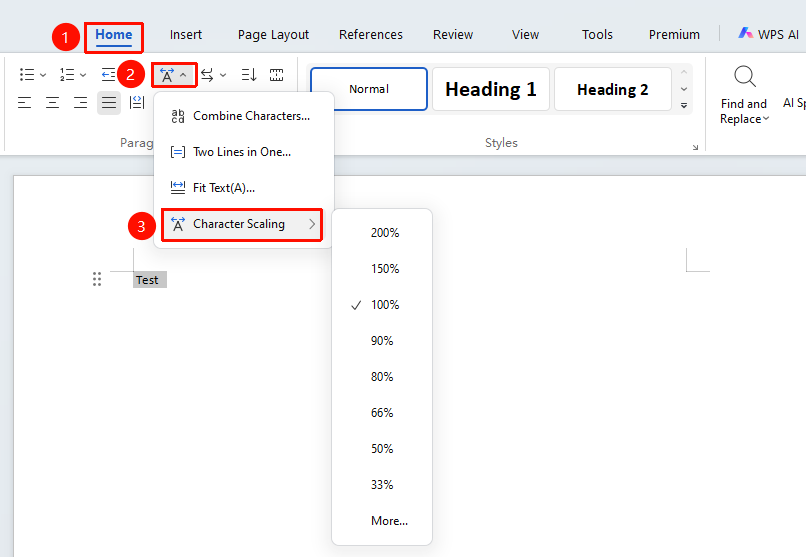Expand the bullet list dropdown arrow
This screenshot has height=557, width=806.
pyautogui.click(x=43, y=75)
